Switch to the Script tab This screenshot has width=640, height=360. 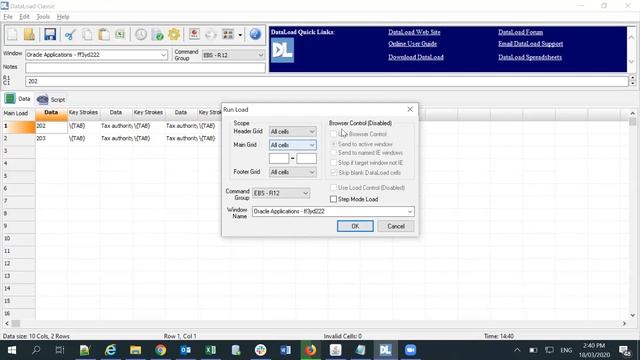click(51, 99)
